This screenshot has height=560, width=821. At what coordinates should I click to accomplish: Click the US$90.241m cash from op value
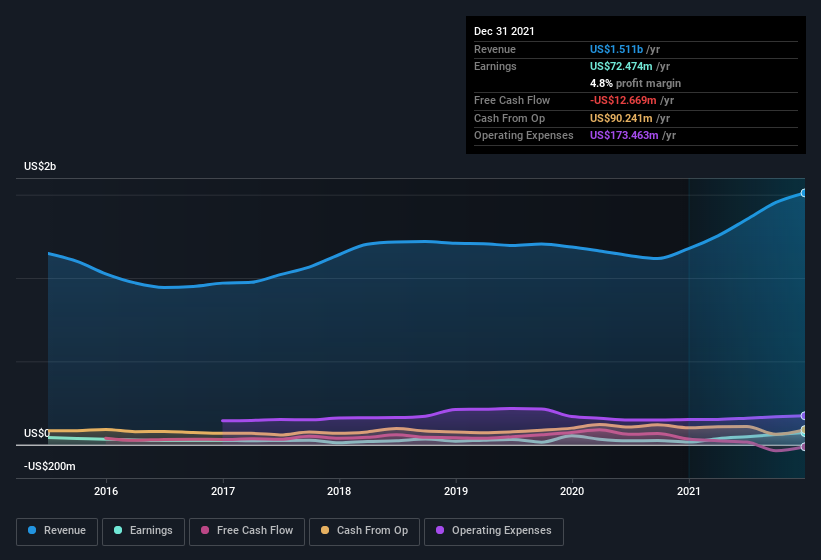(621, 118)
